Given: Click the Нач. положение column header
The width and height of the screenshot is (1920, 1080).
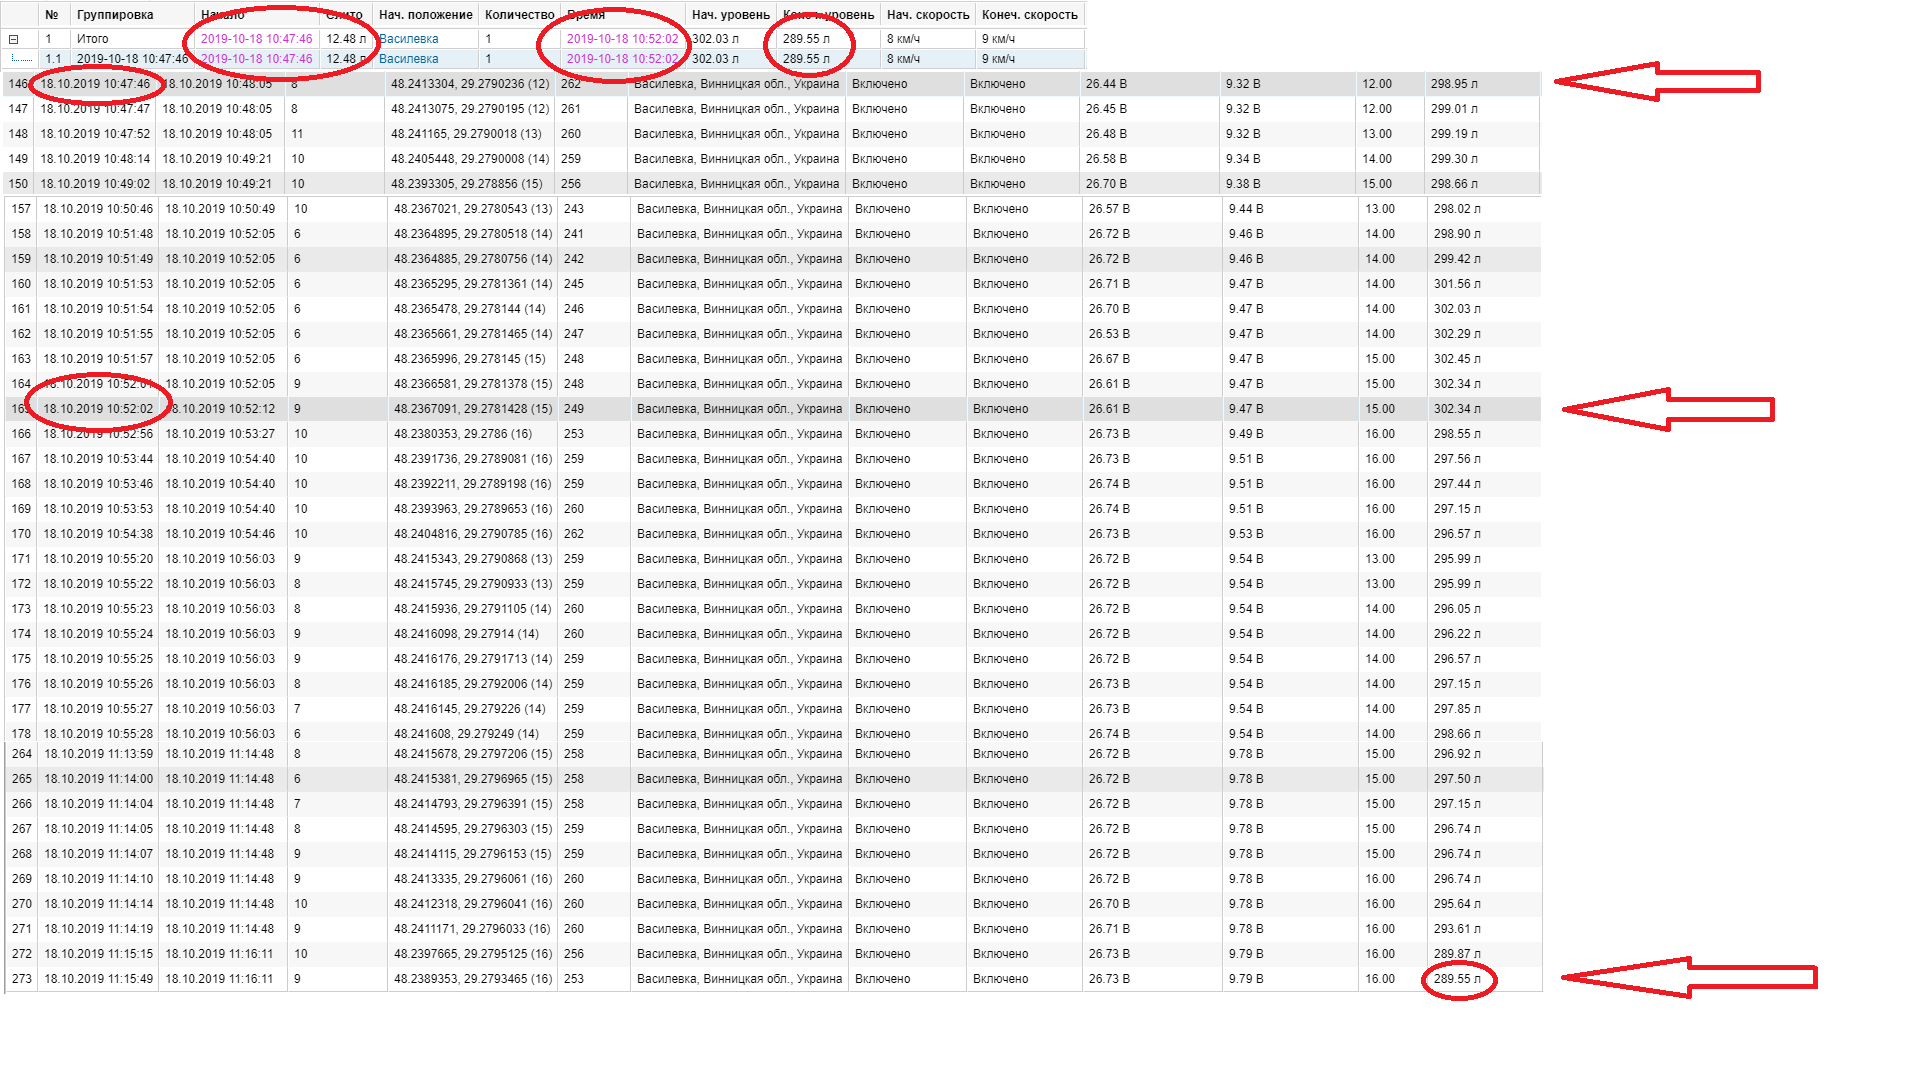Looking at the screenshot, I should tap(425, 15).
